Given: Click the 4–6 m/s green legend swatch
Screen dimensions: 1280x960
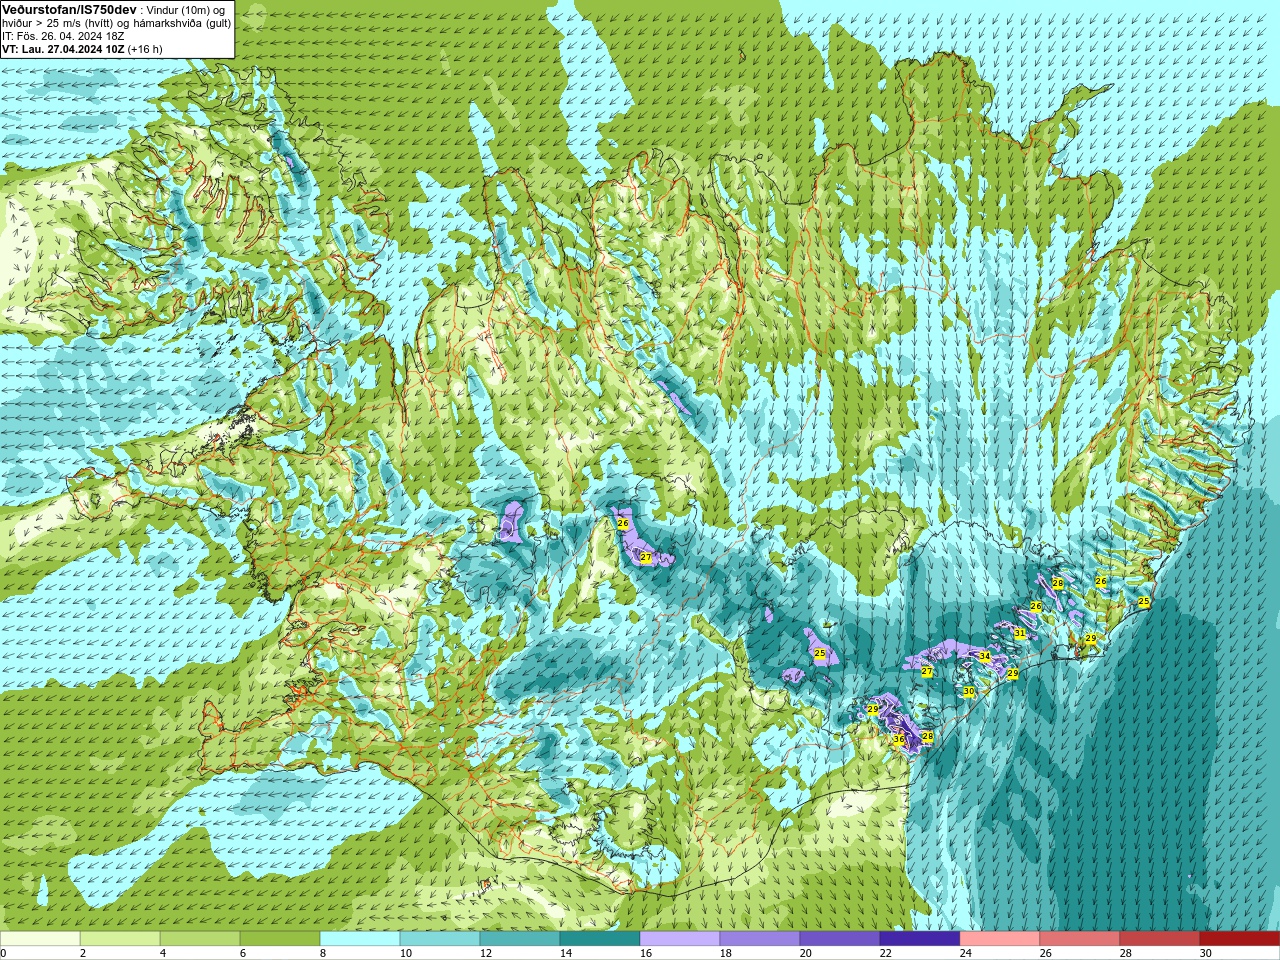Looking at the screenshot, I should (x=200, y=939).
